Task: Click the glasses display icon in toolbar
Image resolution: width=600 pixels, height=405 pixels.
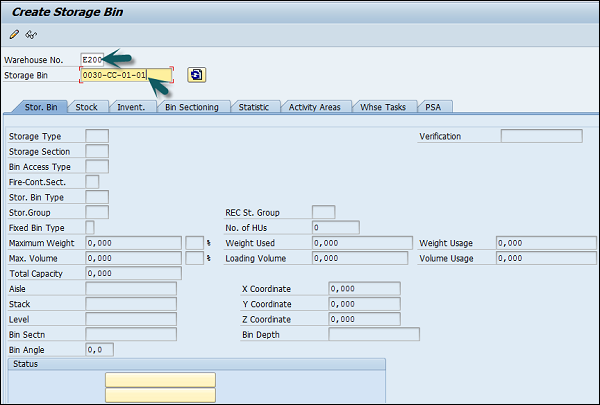Action: click(31, 35)
